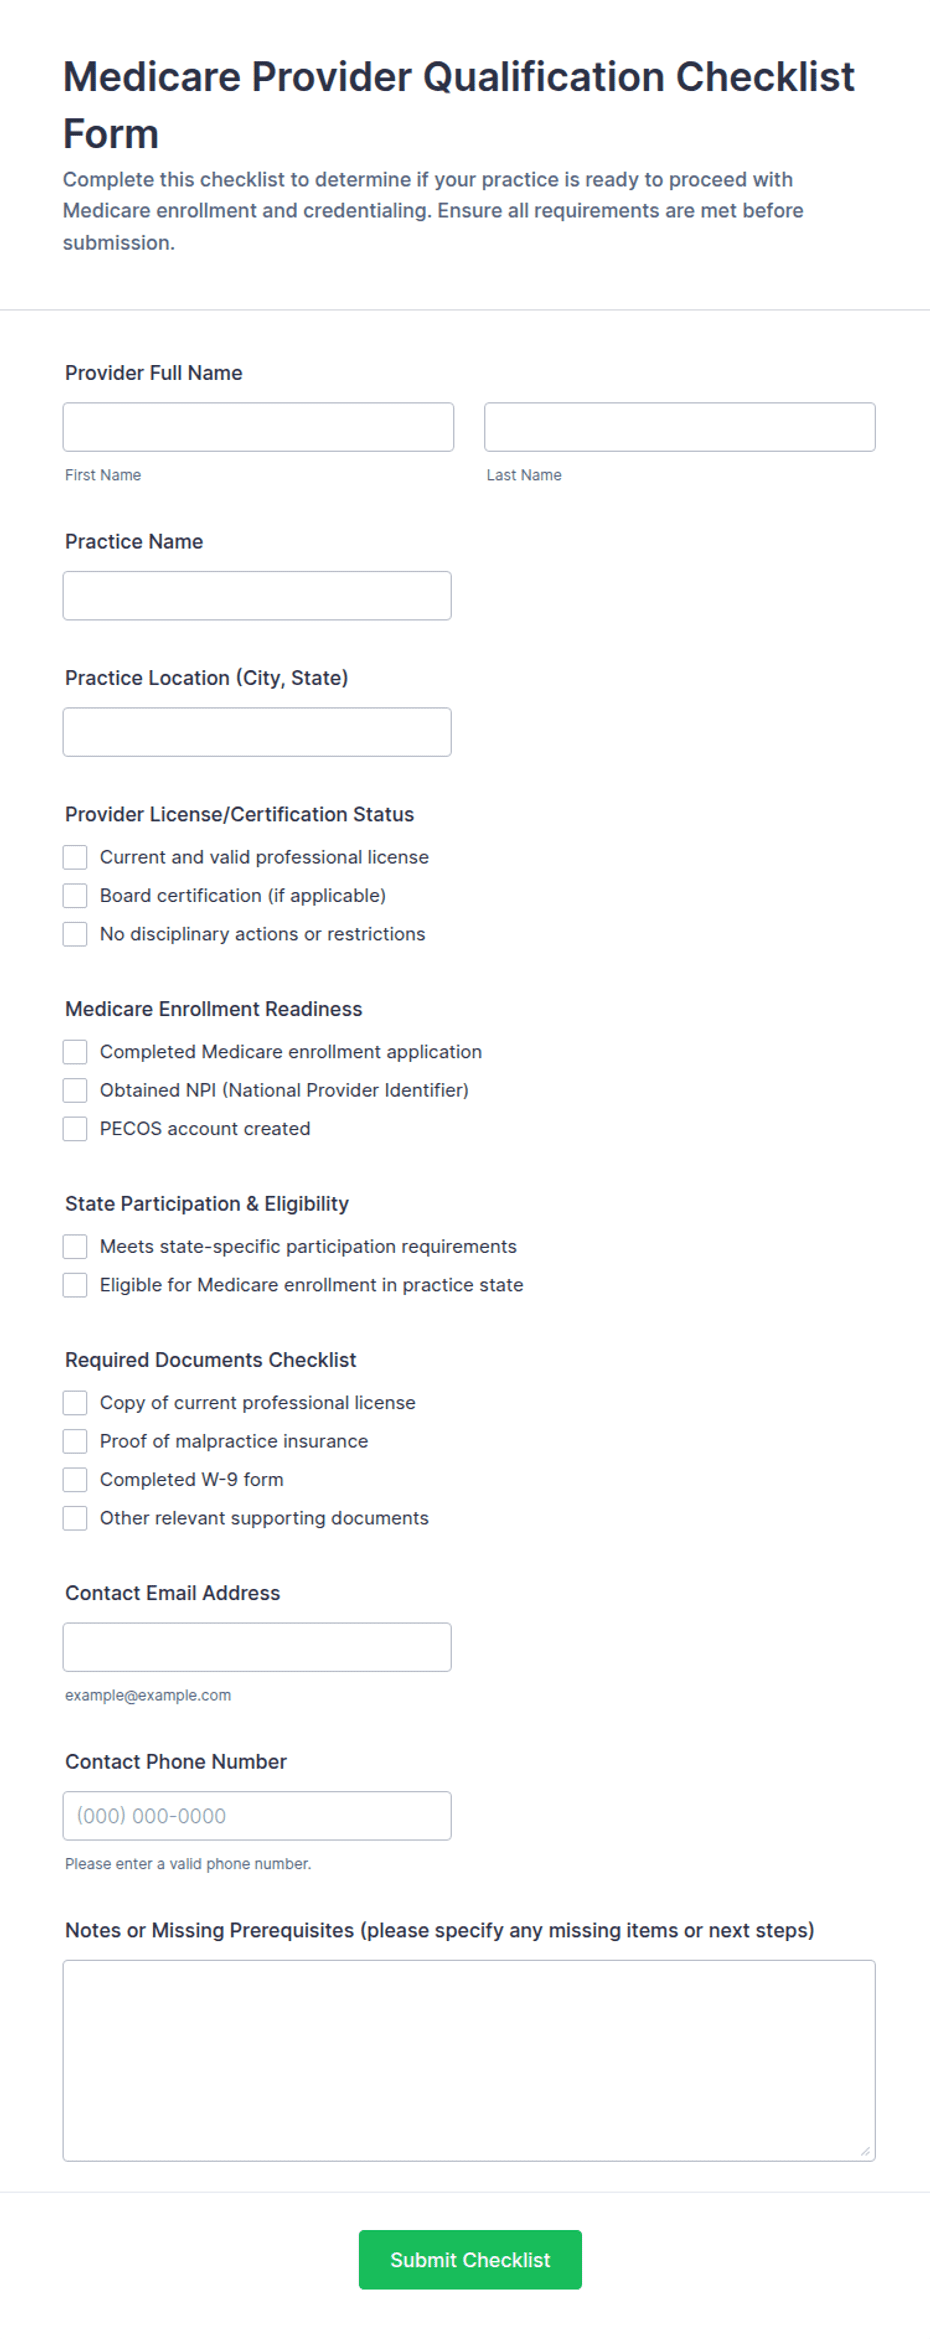
Task: Click the Notes or Missing Prerequisites textarea
Action: pos(469,2061)
